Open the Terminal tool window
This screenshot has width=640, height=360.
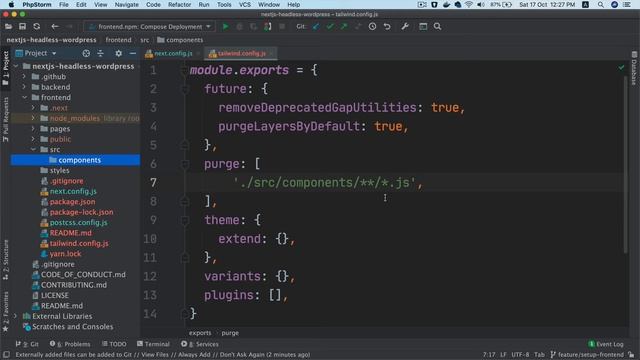[153, 344]
